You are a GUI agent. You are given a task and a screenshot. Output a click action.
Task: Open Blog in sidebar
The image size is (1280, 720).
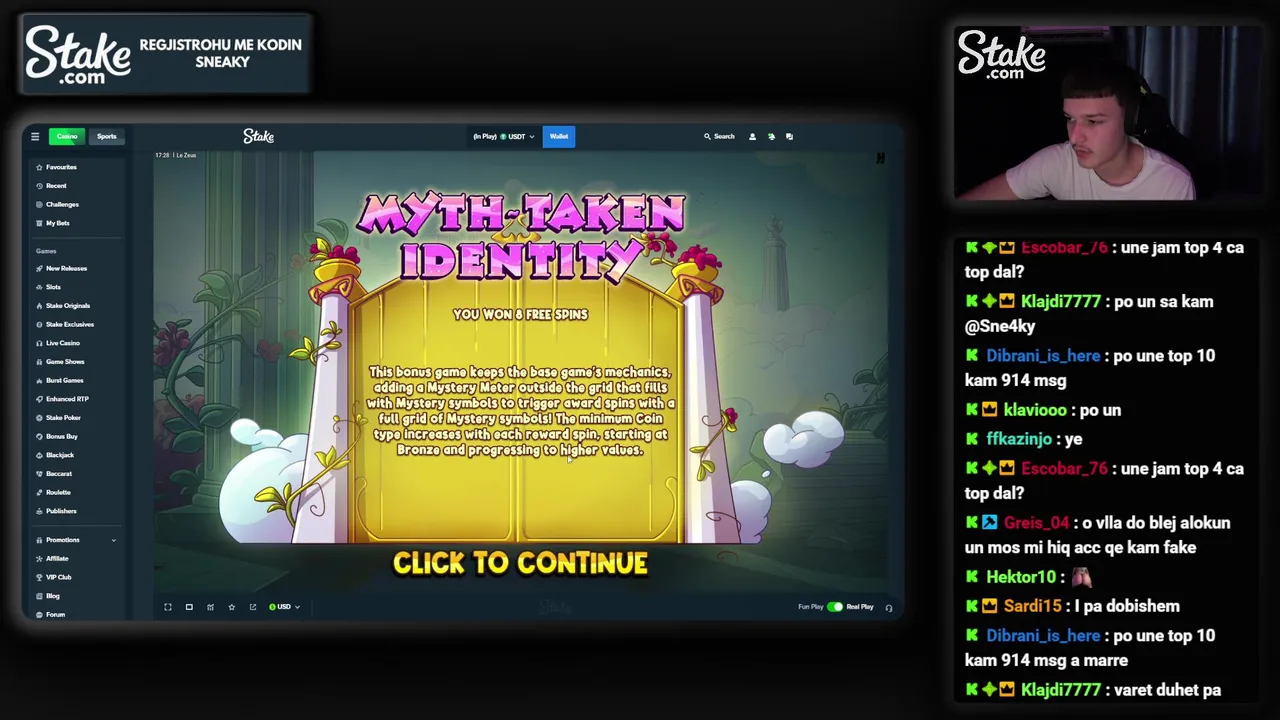click(x=48, y=596)
